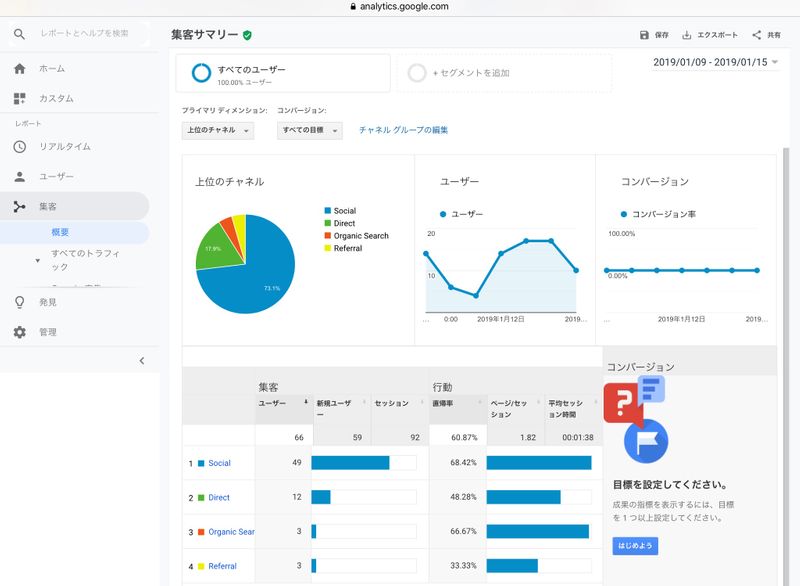
Task: Collapse the sidebar with the chevron arrow
Action: click(141, 361)
